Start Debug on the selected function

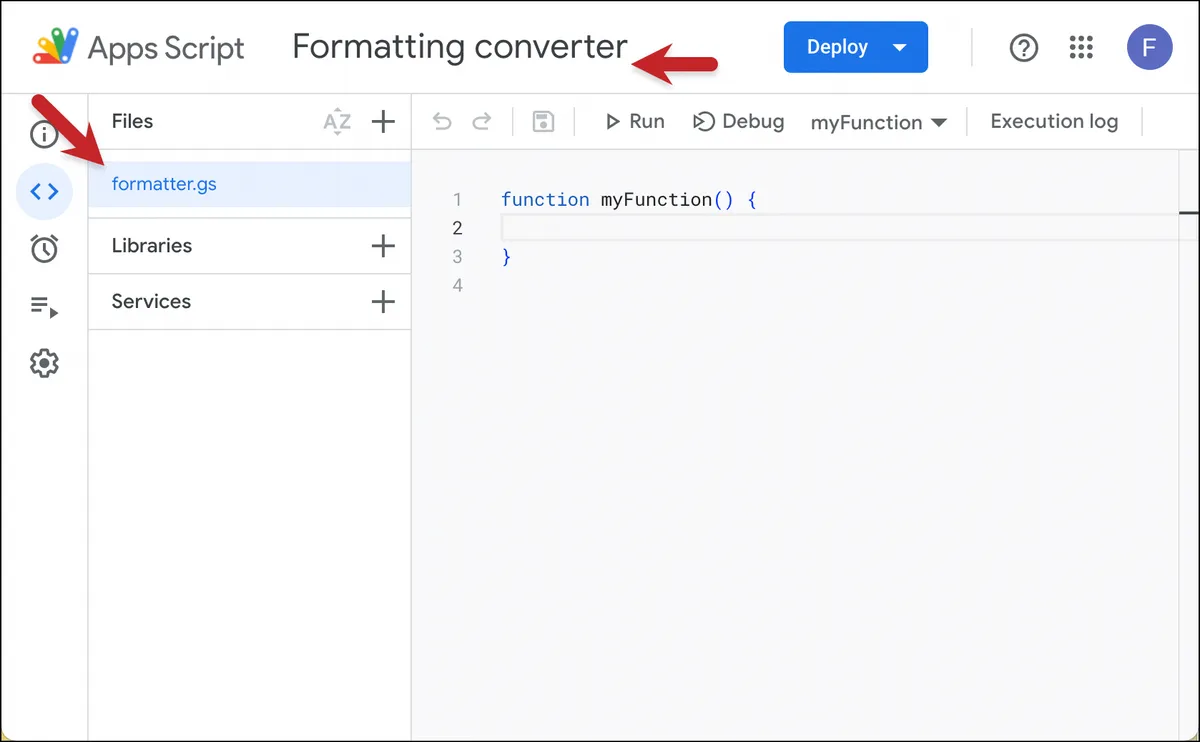(739, 121)
